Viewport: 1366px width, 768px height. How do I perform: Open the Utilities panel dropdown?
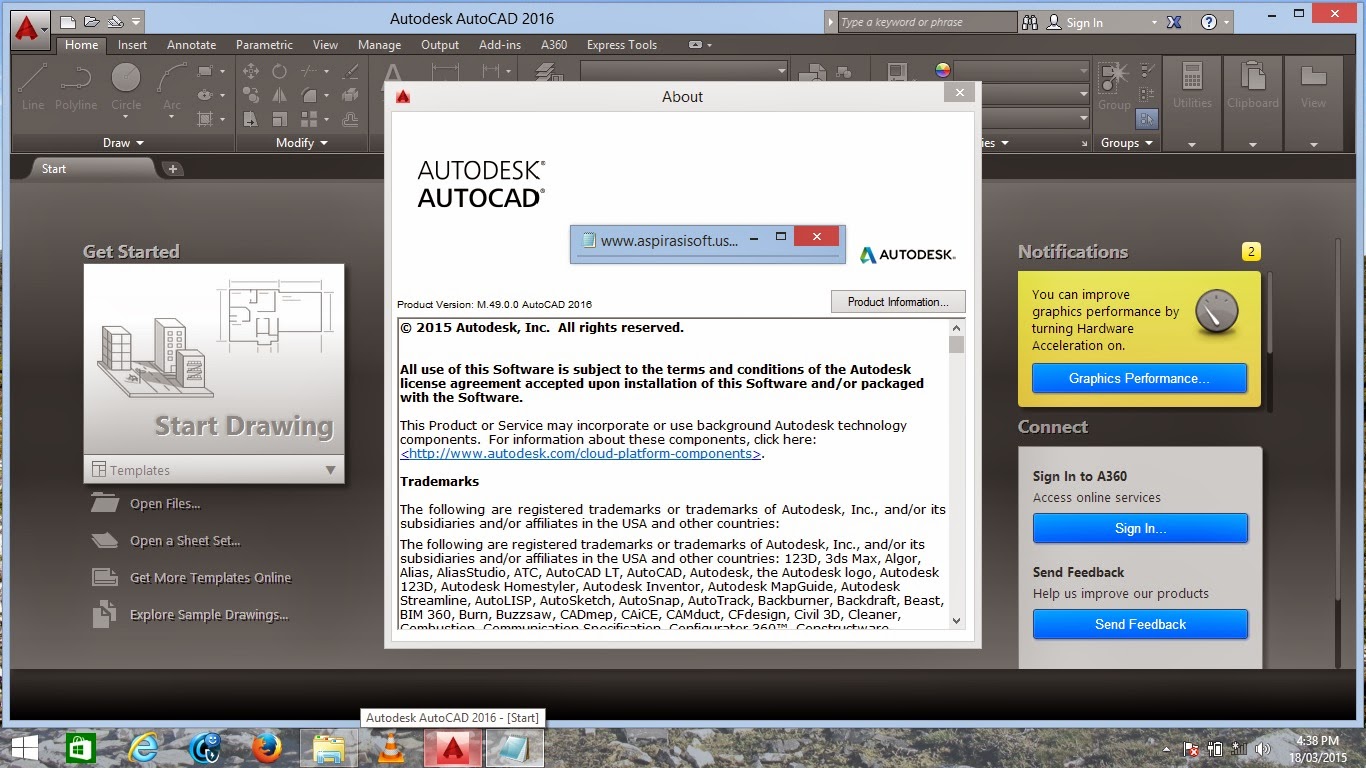click(x=1192, y=145)
